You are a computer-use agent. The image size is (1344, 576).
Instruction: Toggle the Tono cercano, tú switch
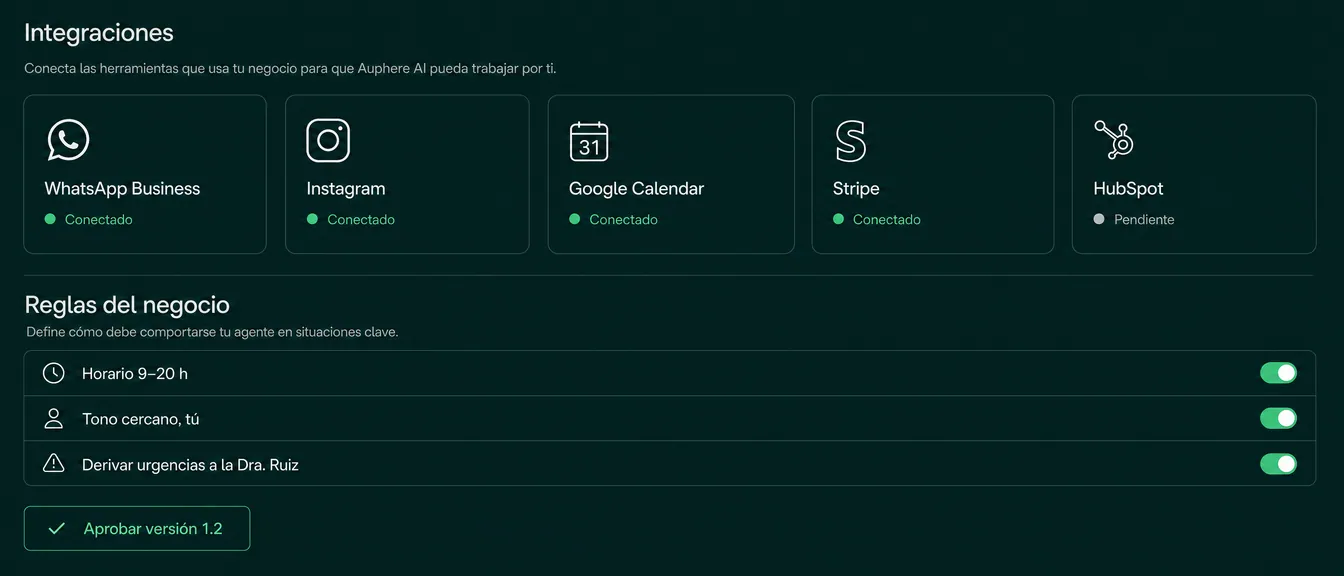click(1278, 418)
